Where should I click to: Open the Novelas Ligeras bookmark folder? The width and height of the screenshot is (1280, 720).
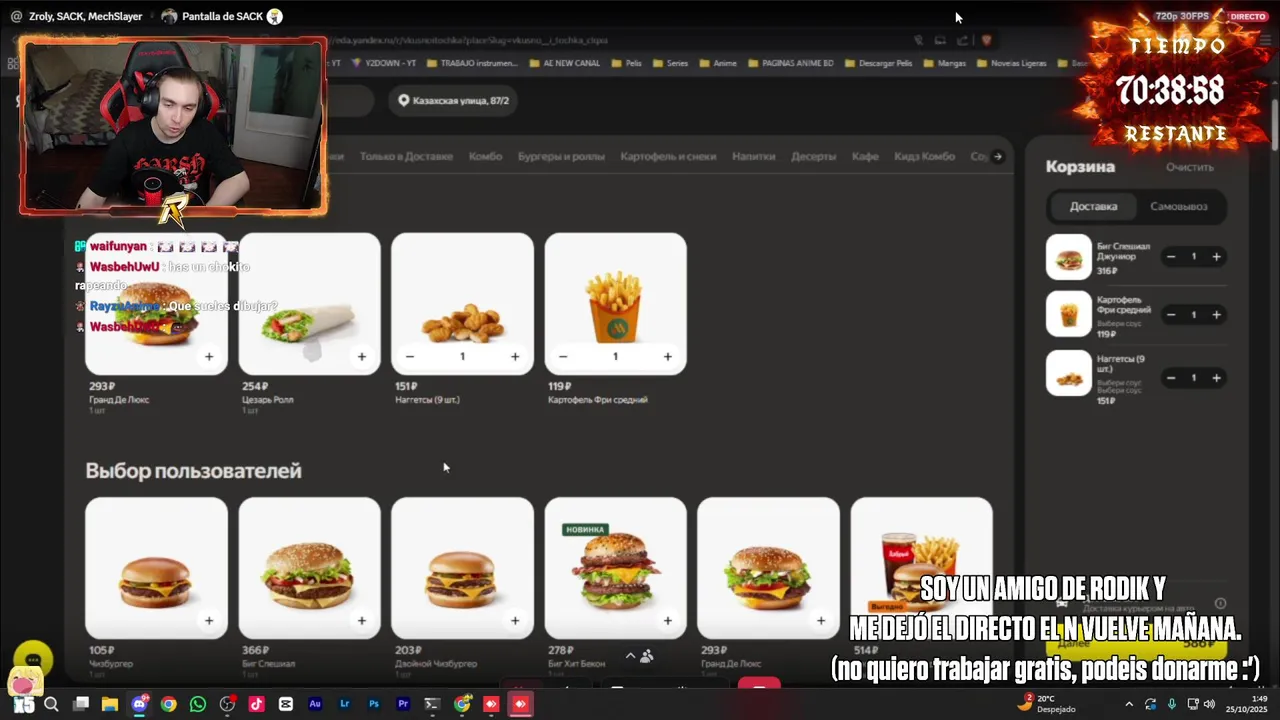tap(1011, 63)
